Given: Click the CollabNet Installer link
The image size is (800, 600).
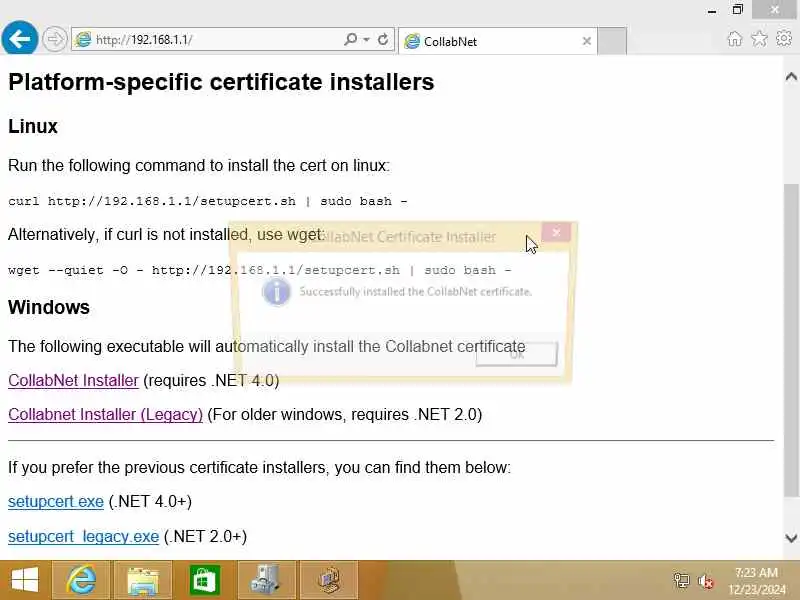Looking at the screenshot, I should [73, 381].
